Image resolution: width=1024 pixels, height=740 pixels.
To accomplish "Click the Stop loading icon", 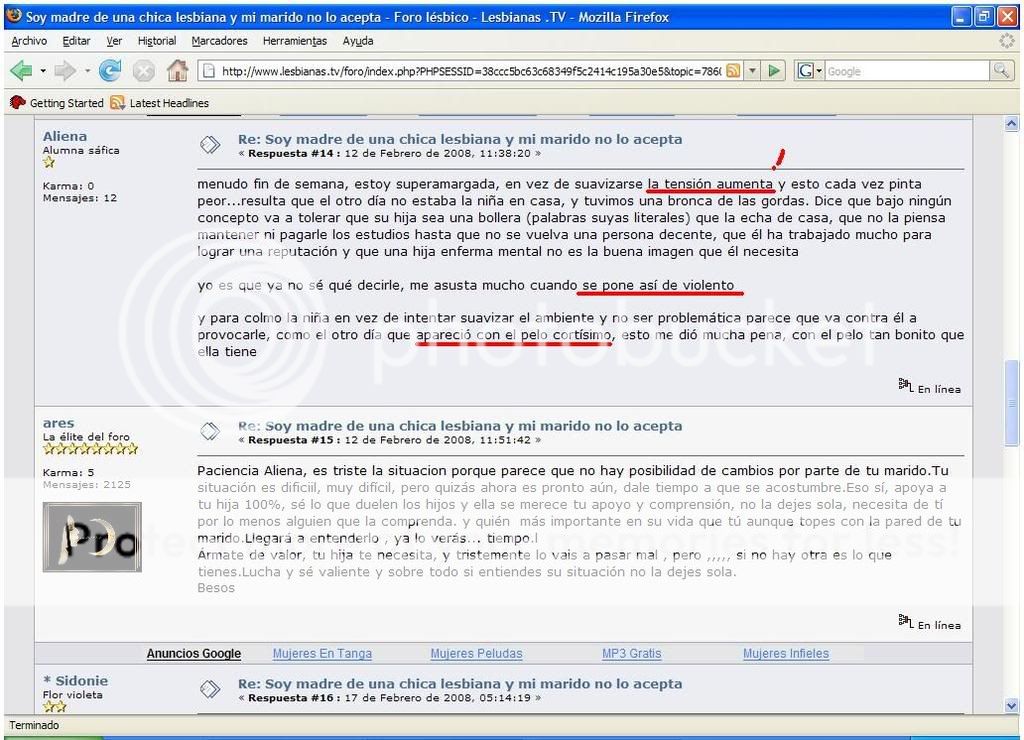I will (143, 71).
